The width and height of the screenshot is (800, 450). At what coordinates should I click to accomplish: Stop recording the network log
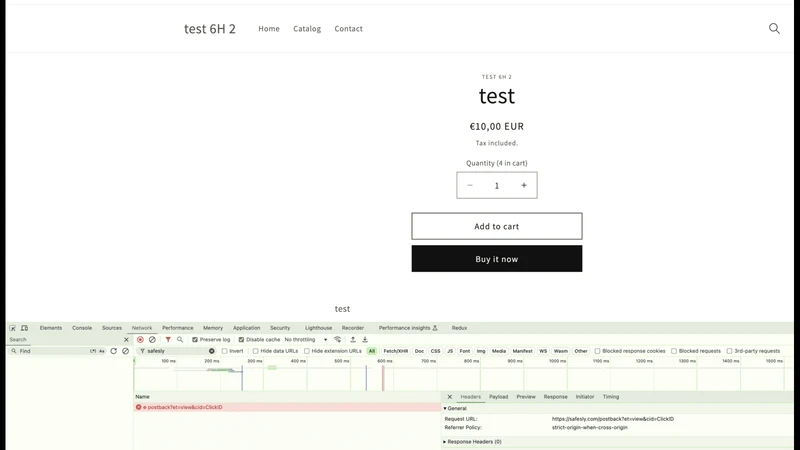tap(140, 340)
